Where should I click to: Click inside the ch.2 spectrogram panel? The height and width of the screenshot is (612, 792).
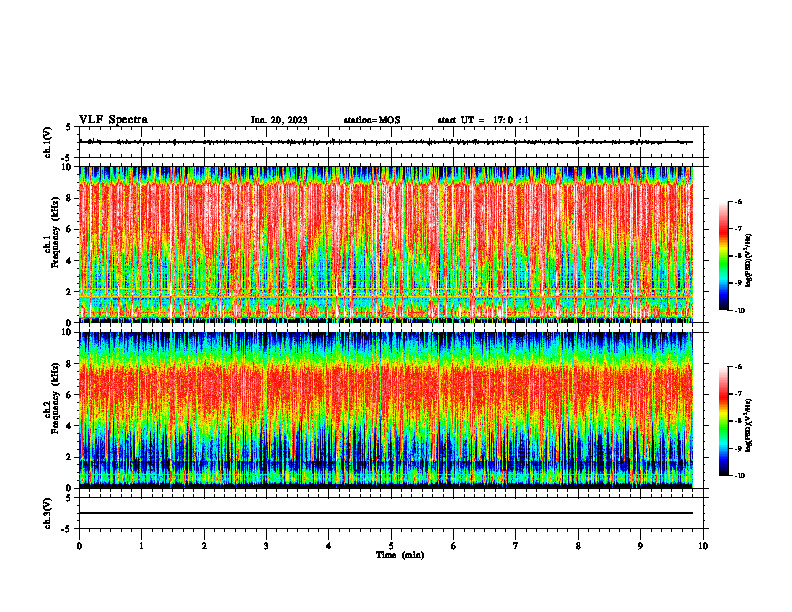pos(386,410)
